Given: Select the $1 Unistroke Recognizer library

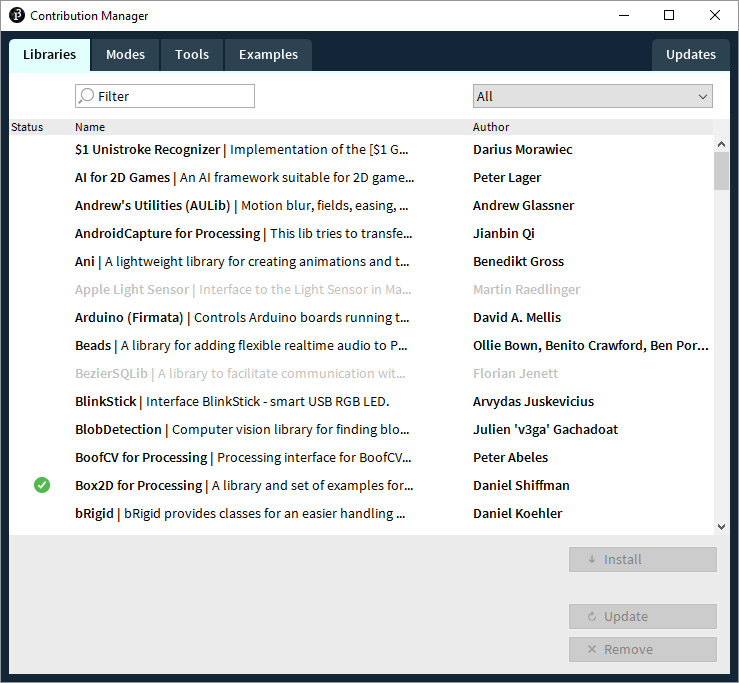Looking at the screenshot, I should pos(361,149).
